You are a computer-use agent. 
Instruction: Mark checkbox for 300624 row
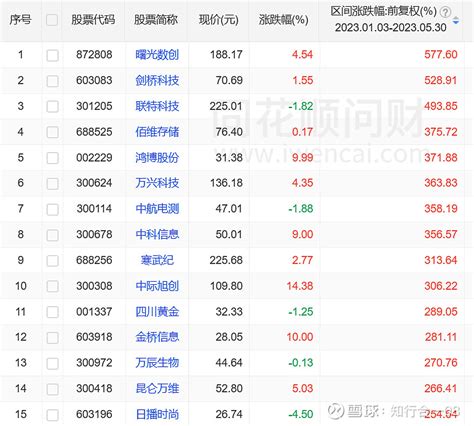pos(52,183)
